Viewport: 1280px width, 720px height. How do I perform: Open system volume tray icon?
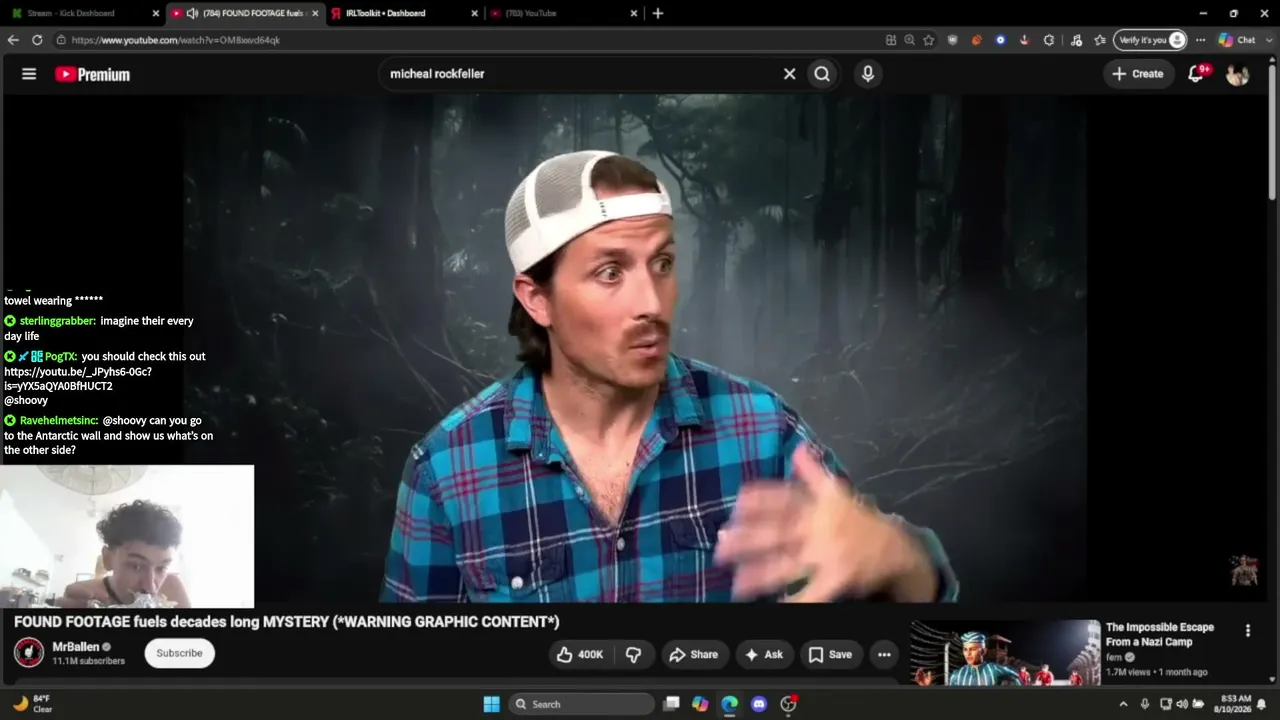coord(1181,704)
